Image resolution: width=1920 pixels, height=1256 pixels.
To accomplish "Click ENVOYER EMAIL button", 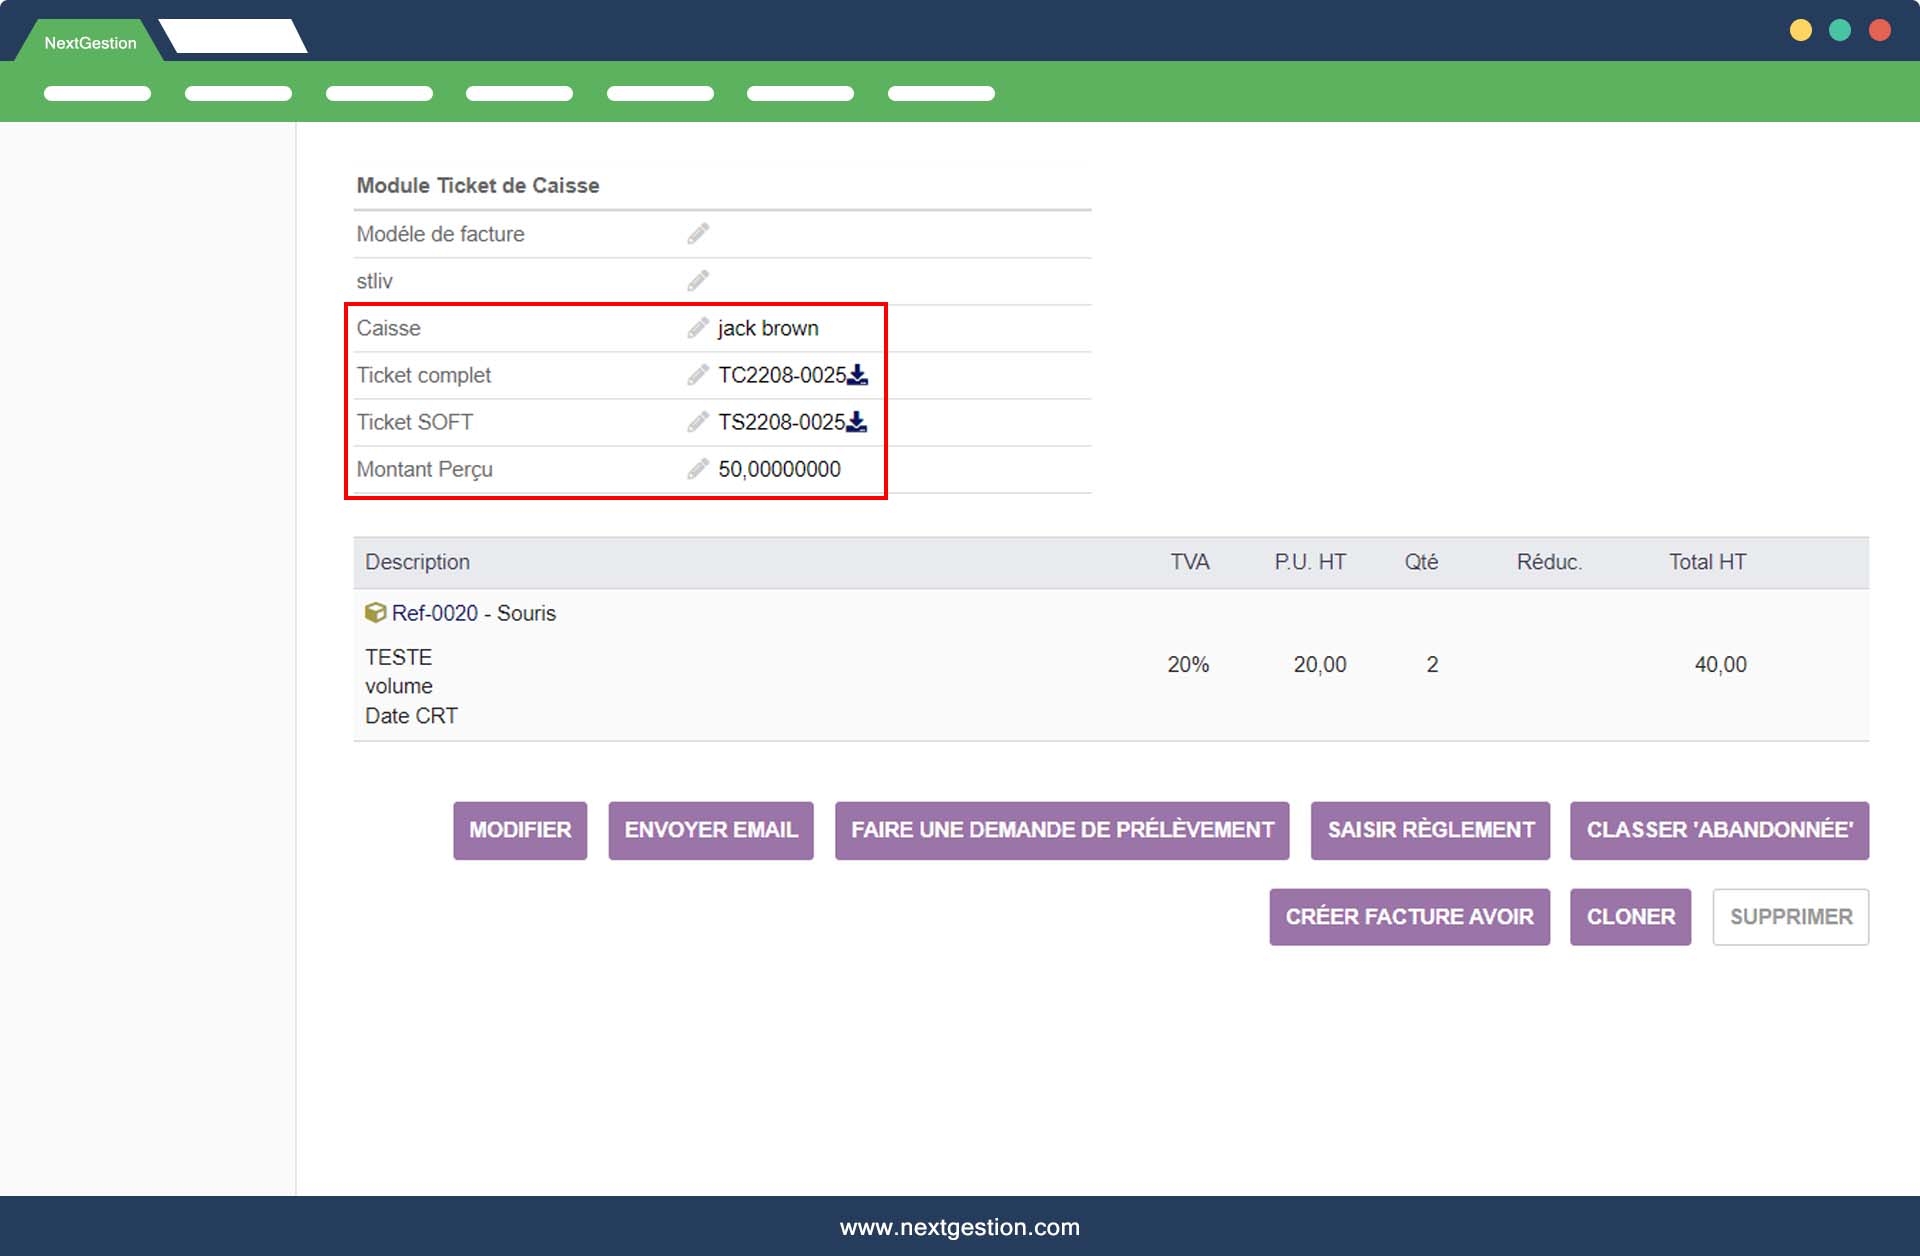I will (x=710, y=830).
